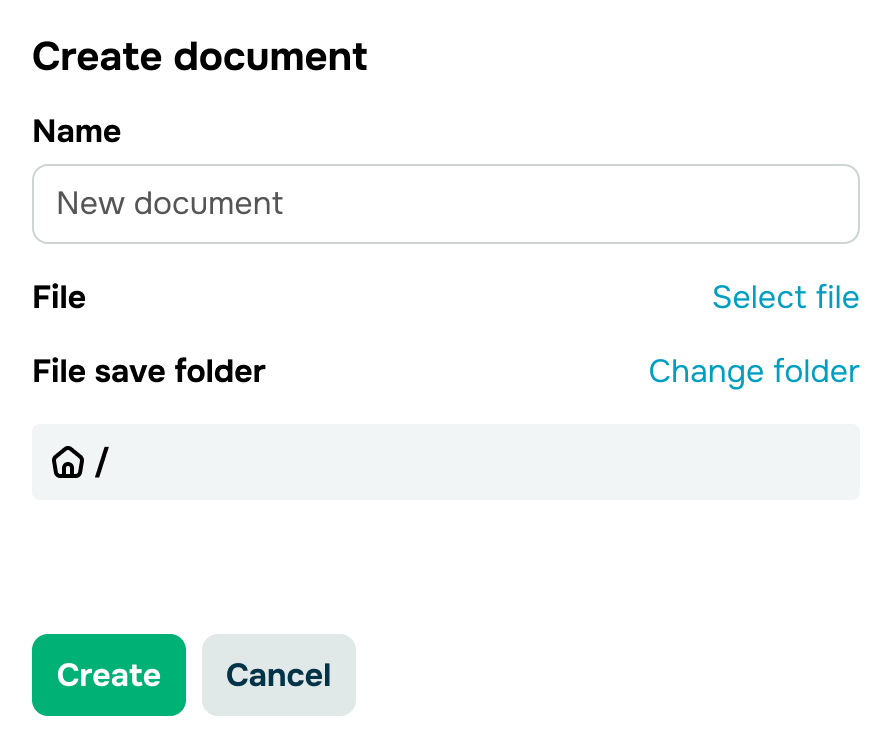This screenshot has height=748, width=892.
Task: Click the "Name" field label
Action: tap(77, 131)
